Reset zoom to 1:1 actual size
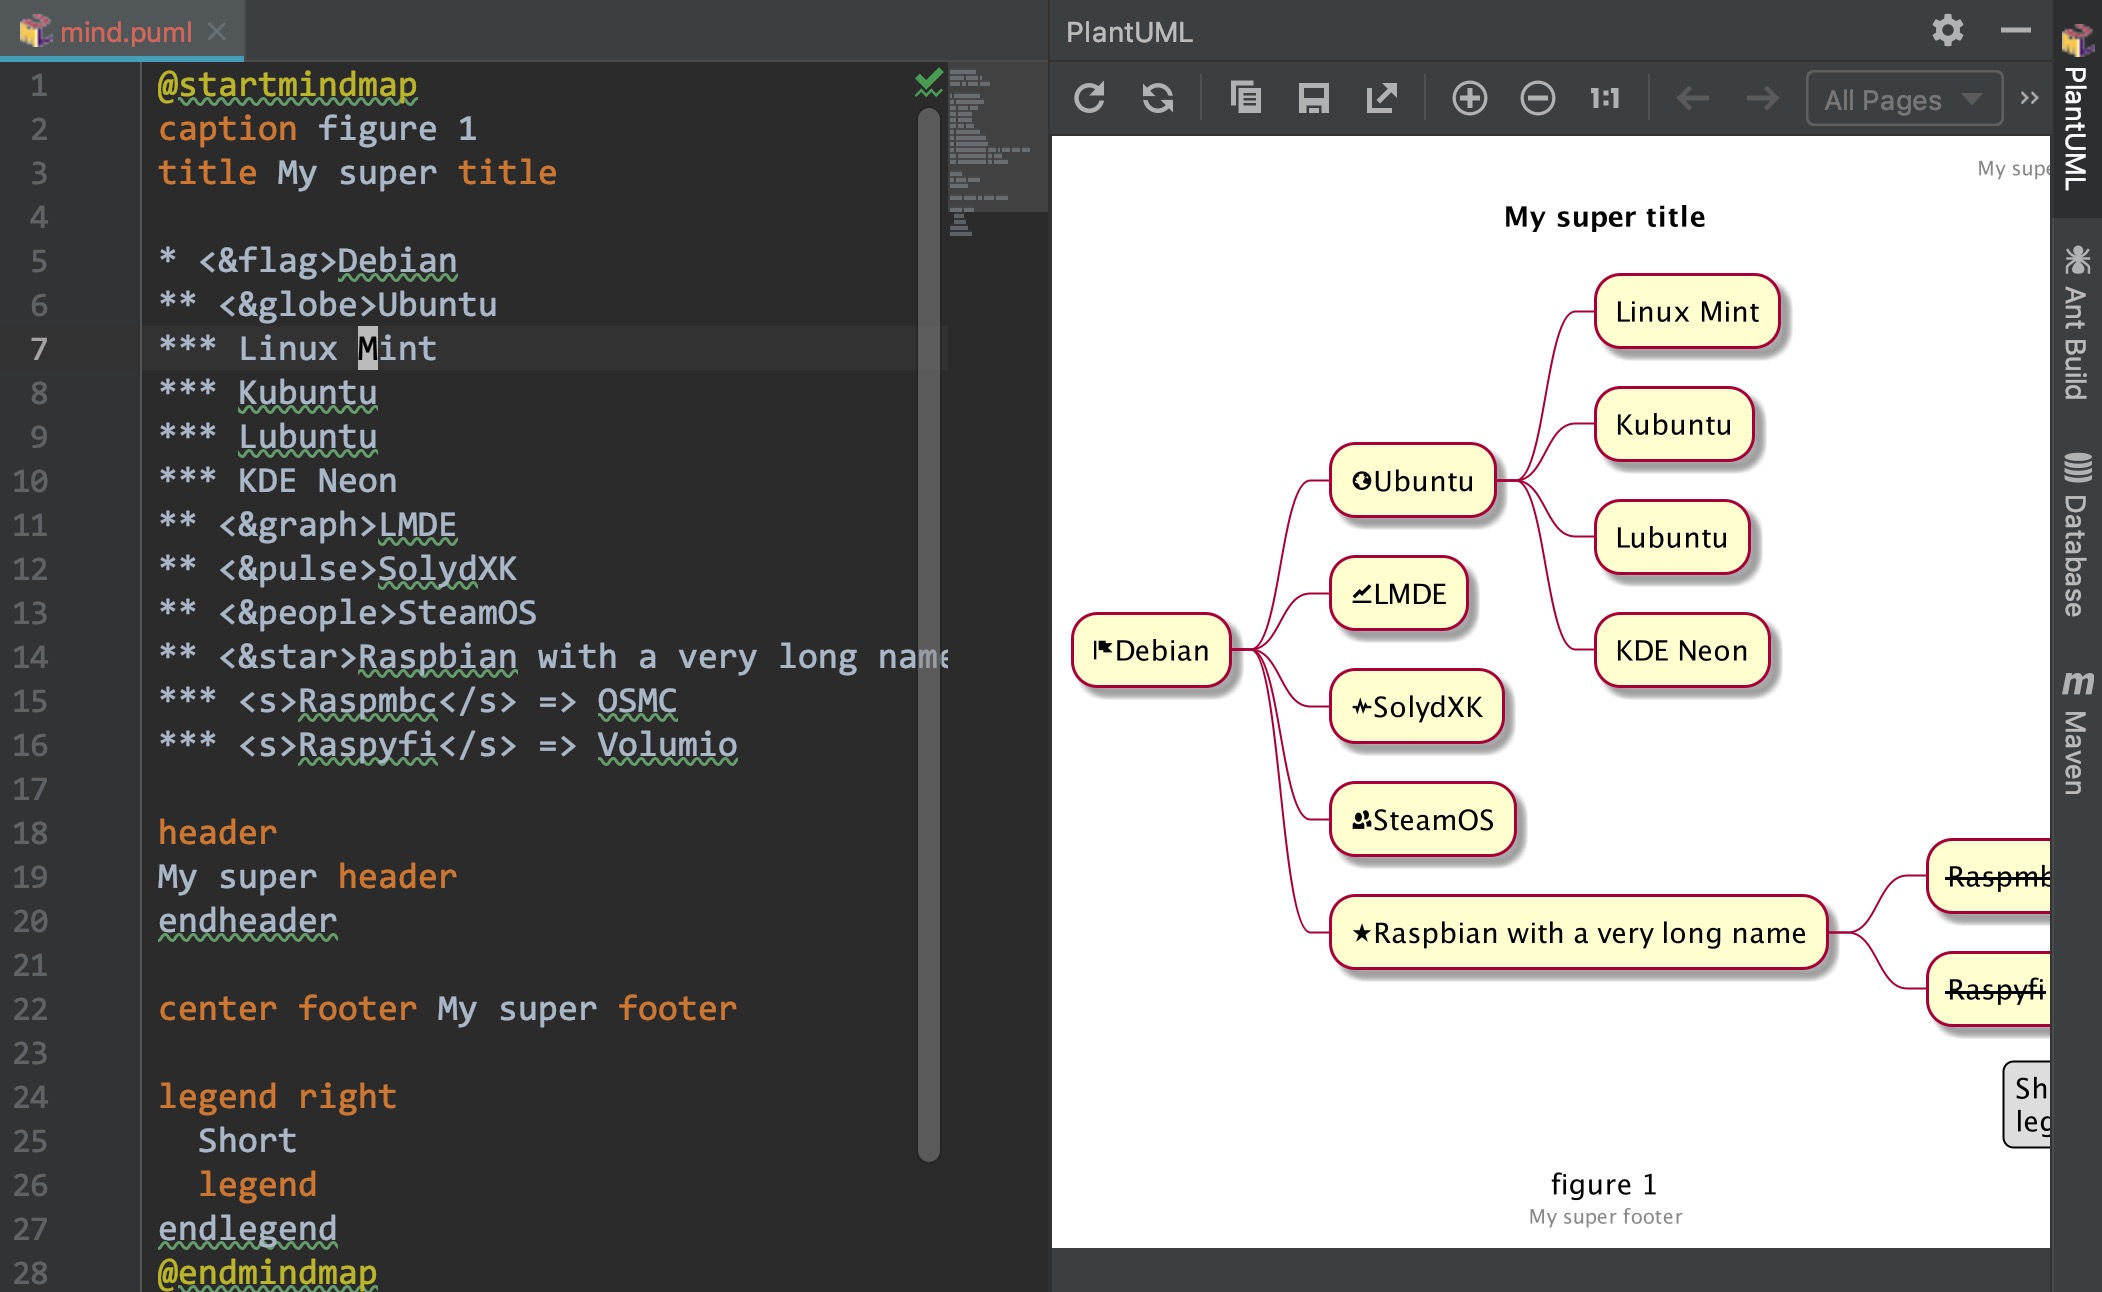The image size is (2102, 1292). point(1605,98)
